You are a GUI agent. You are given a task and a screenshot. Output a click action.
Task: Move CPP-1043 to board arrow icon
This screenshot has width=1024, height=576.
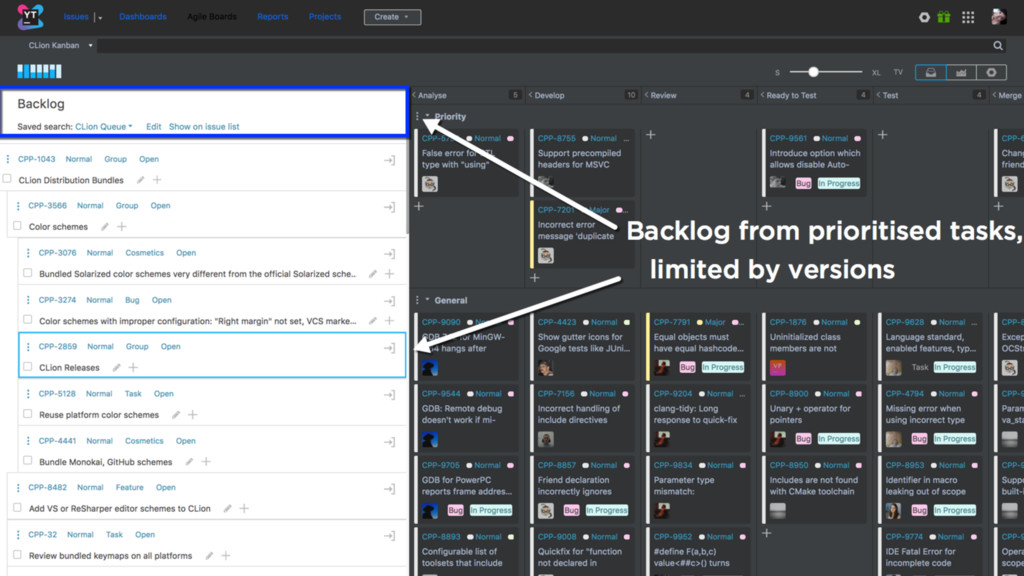[x=389, y=160]
